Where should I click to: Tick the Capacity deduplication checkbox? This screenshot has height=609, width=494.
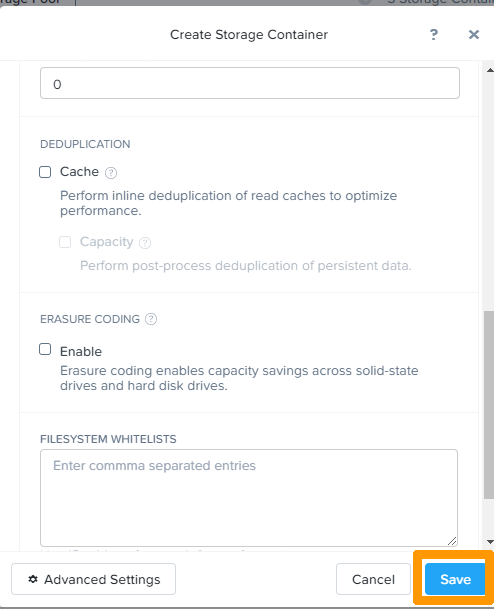click(65, 242)
